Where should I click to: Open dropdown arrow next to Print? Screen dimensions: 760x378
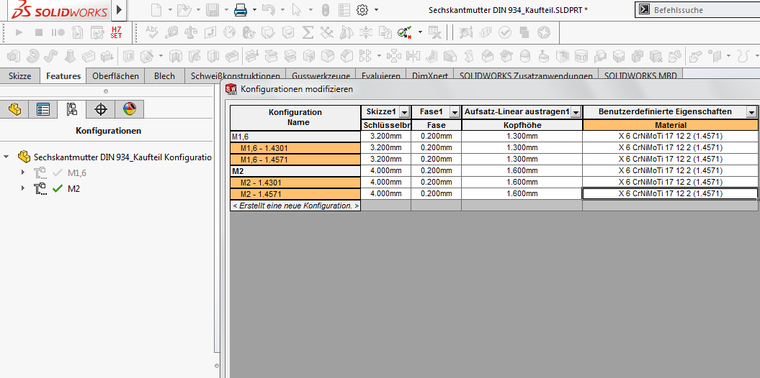pos(254,10)
